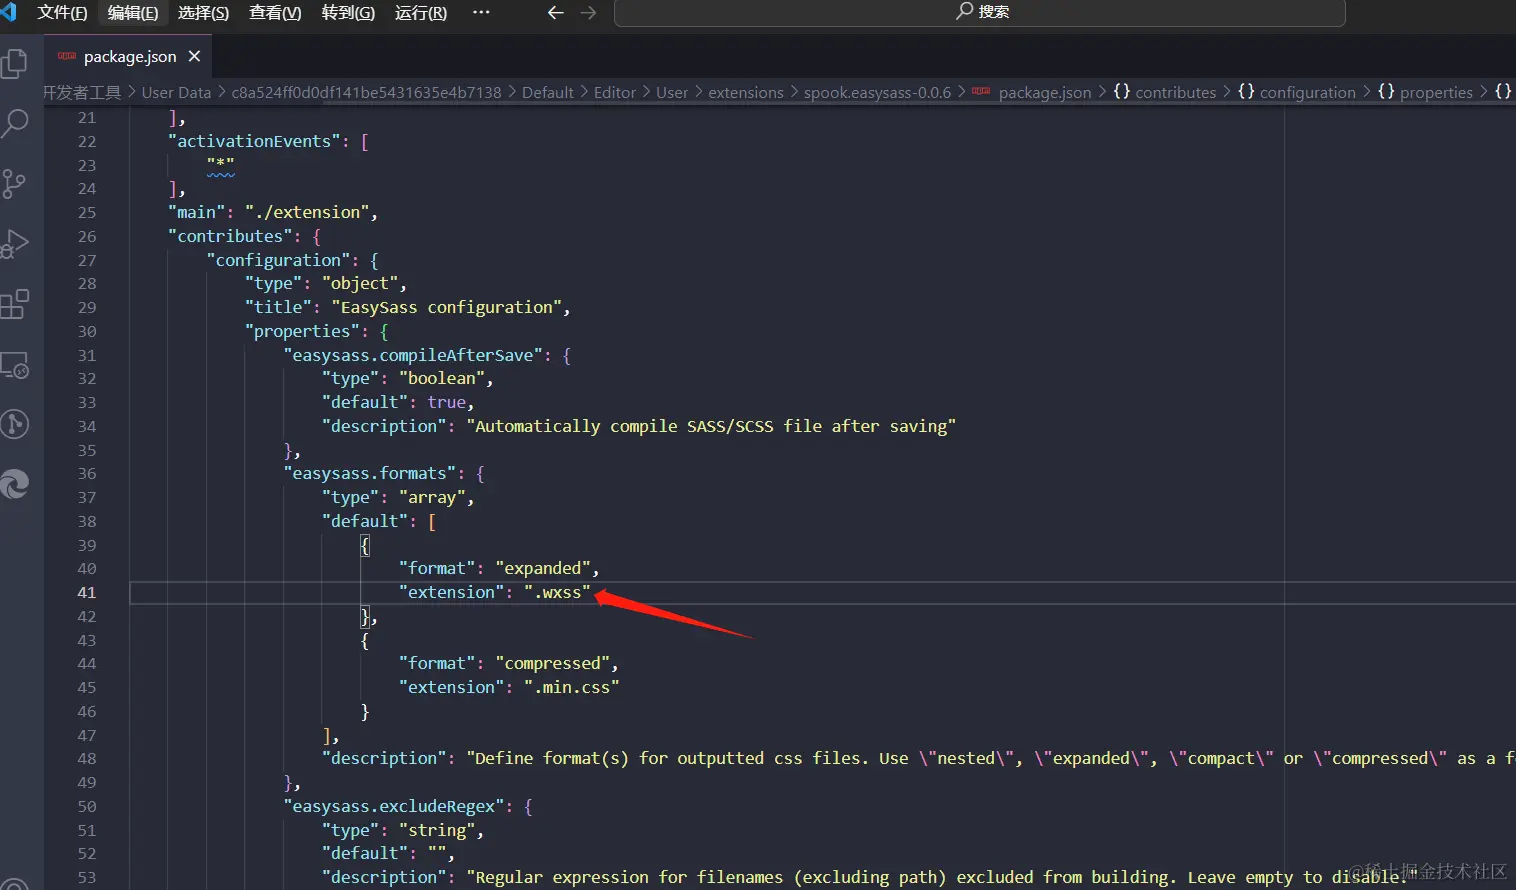The width and height of the screenshot is (1516, 890).
Task: Click the "./extension" main value
Action: pyautogui.click(x=307, y=212)
